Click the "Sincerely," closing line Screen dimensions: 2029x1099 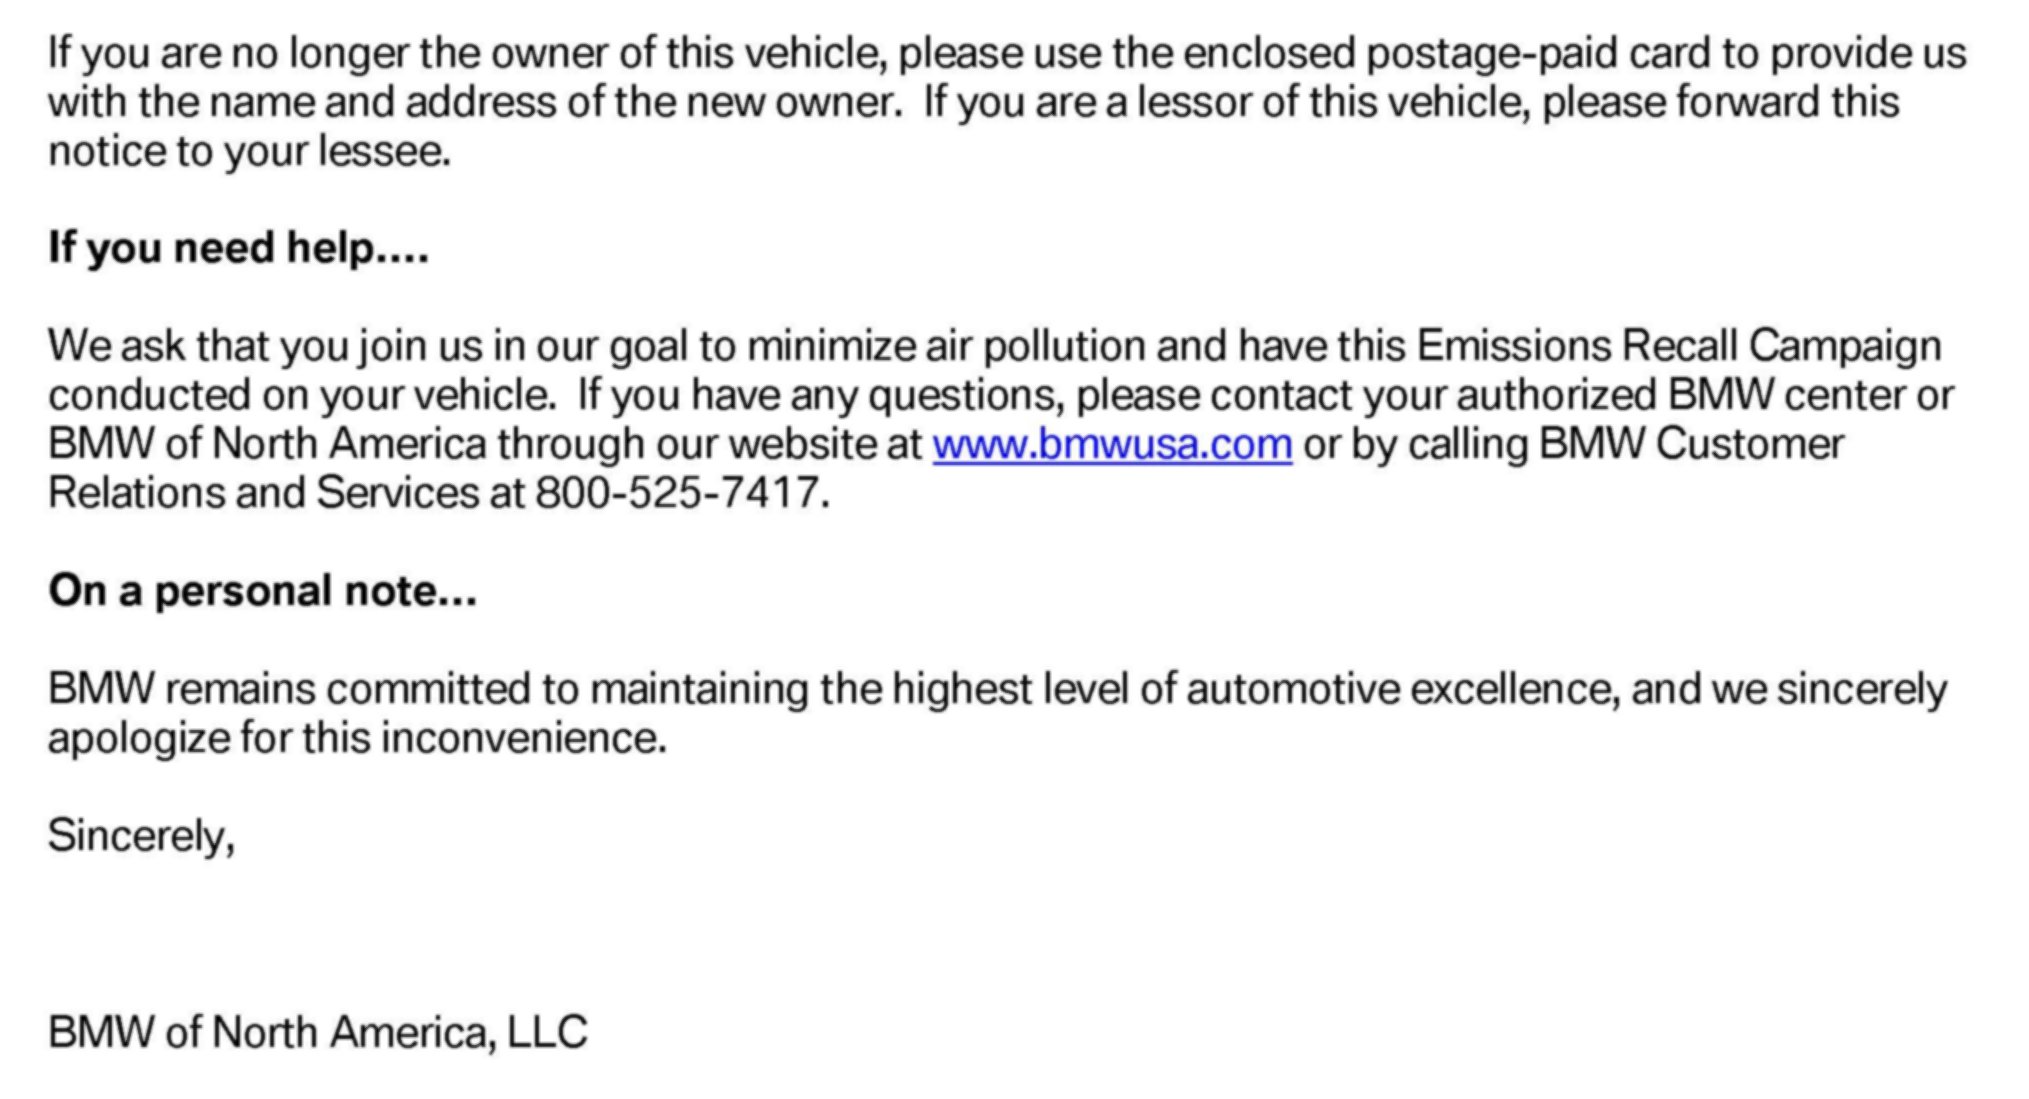[141, 836]
